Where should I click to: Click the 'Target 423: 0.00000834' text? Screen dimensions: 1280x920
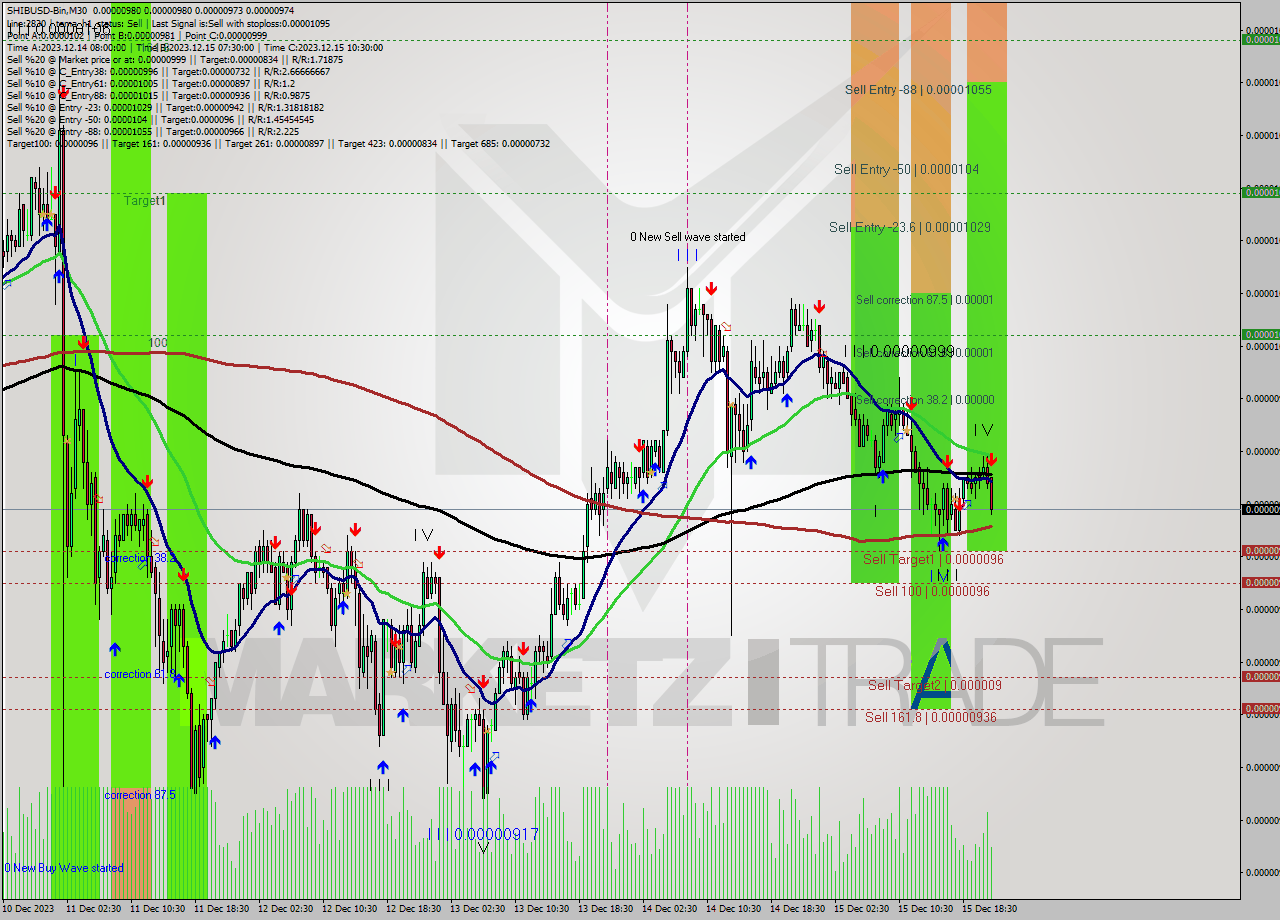pyautogui.click(x=387, y=143)
